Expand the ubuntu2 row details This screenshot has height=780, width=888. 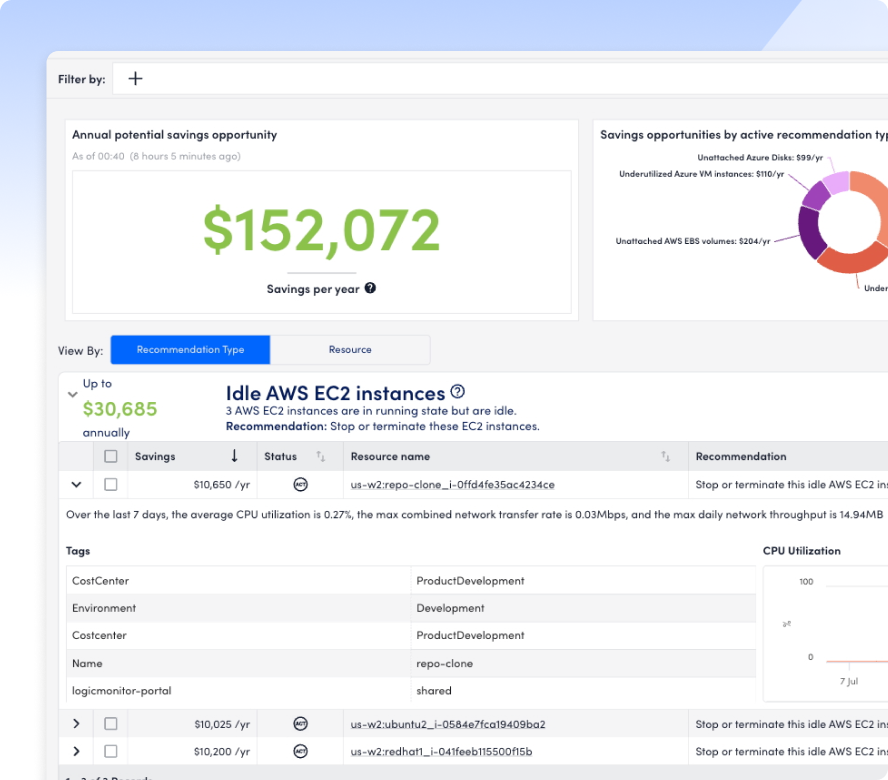[76, 723]
